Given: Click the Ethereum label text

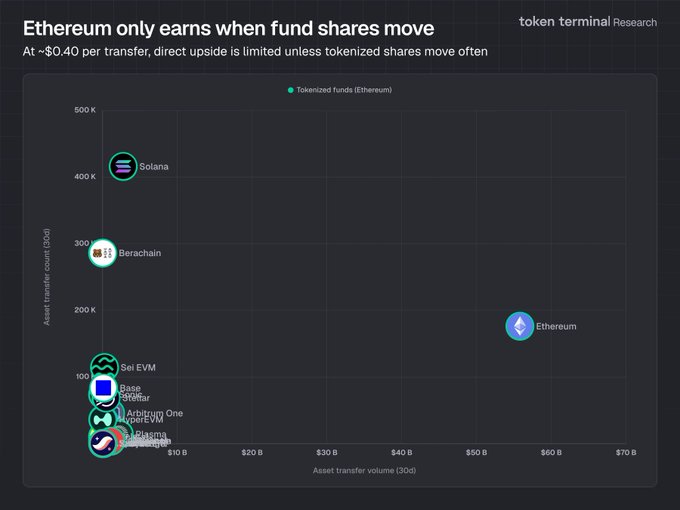Looking at the screenshot, I should pyautogui.click(x=556, y=326).
